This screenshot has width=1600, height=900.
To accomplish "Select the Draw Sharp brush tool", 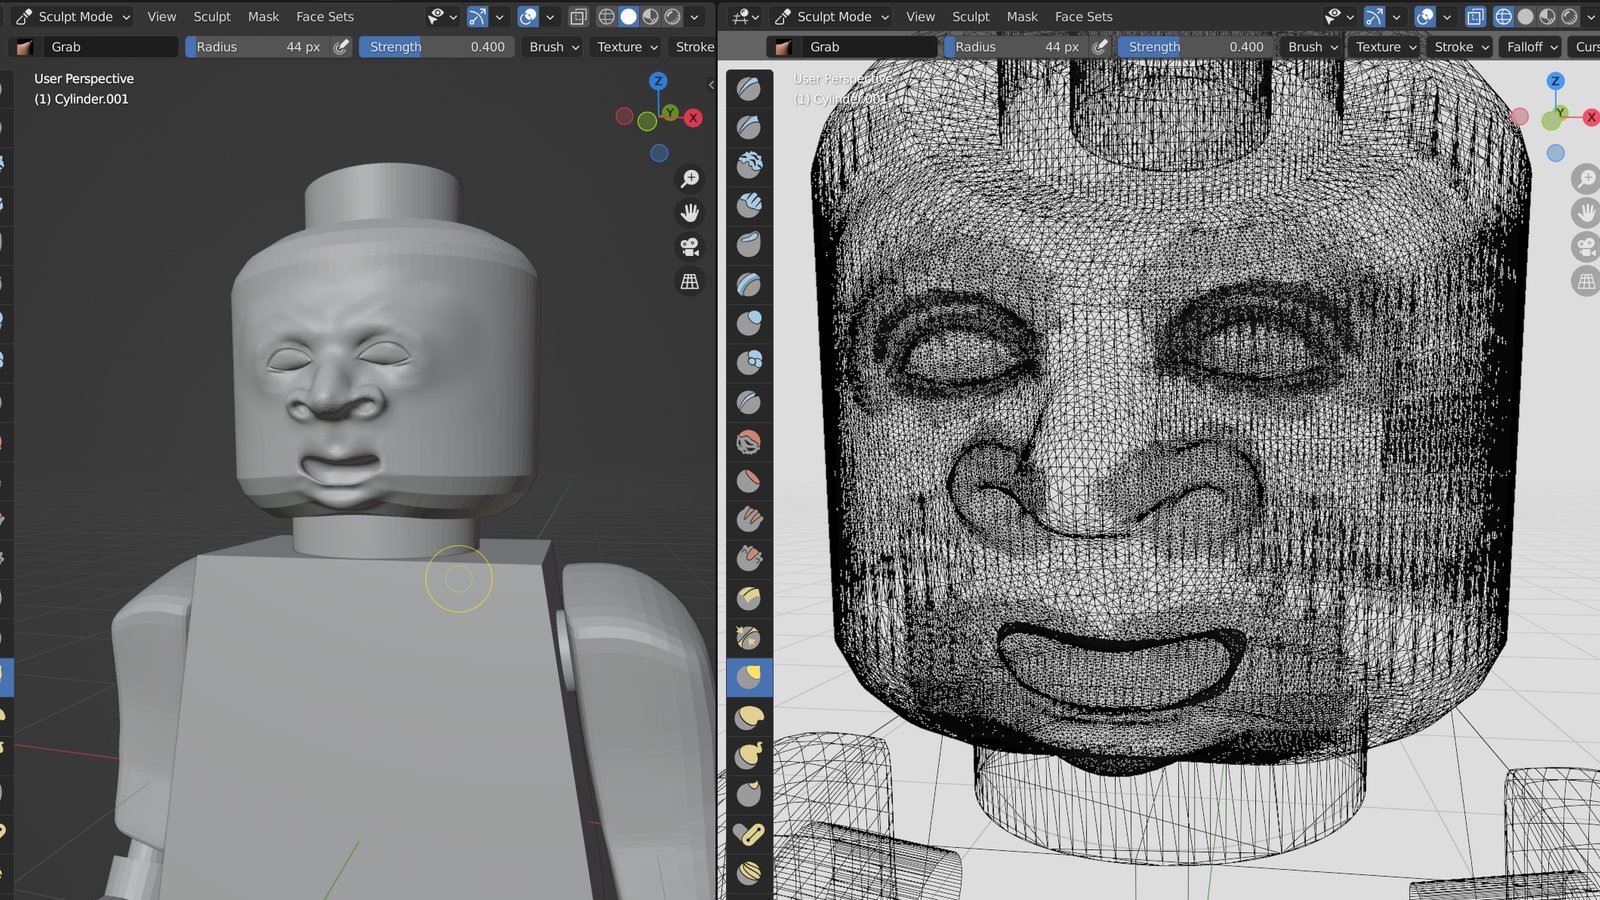I will click(x=749, y=128).
